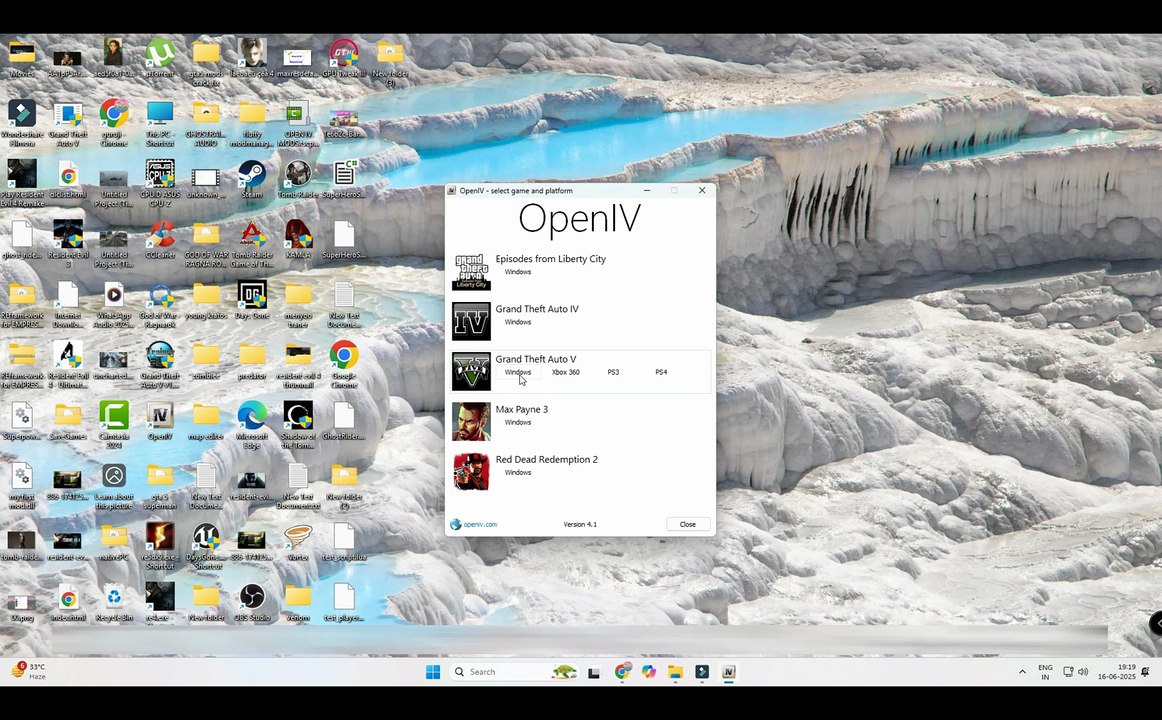Select the GPU Tweak desktop shortcut

[x=344, y=58]
